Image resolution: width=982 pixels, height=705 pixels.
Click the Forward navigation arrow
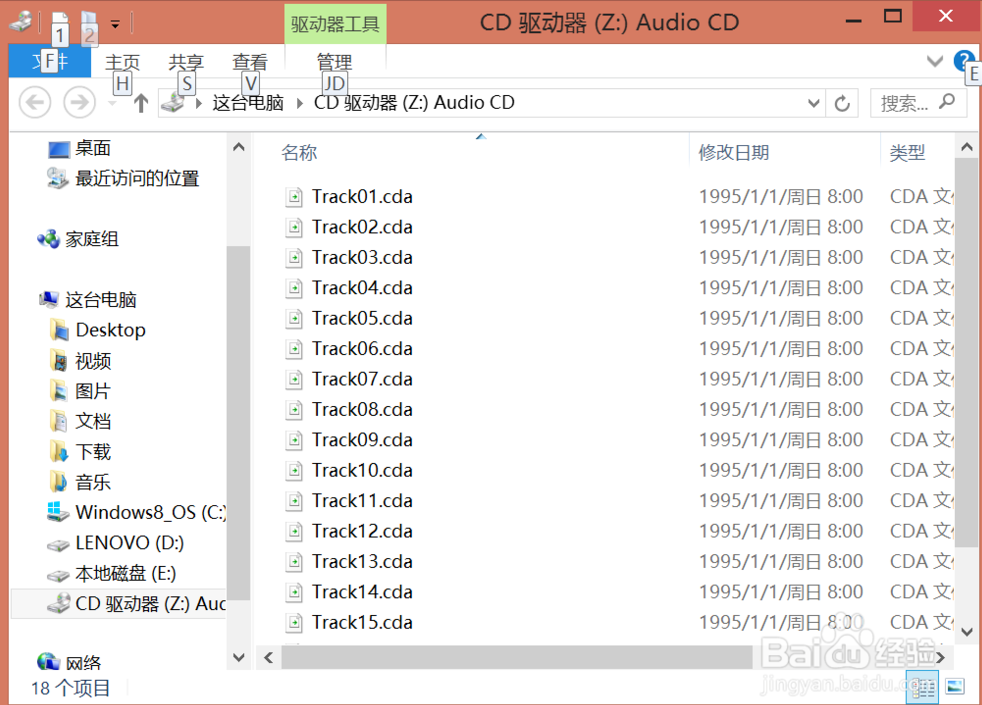80,102
